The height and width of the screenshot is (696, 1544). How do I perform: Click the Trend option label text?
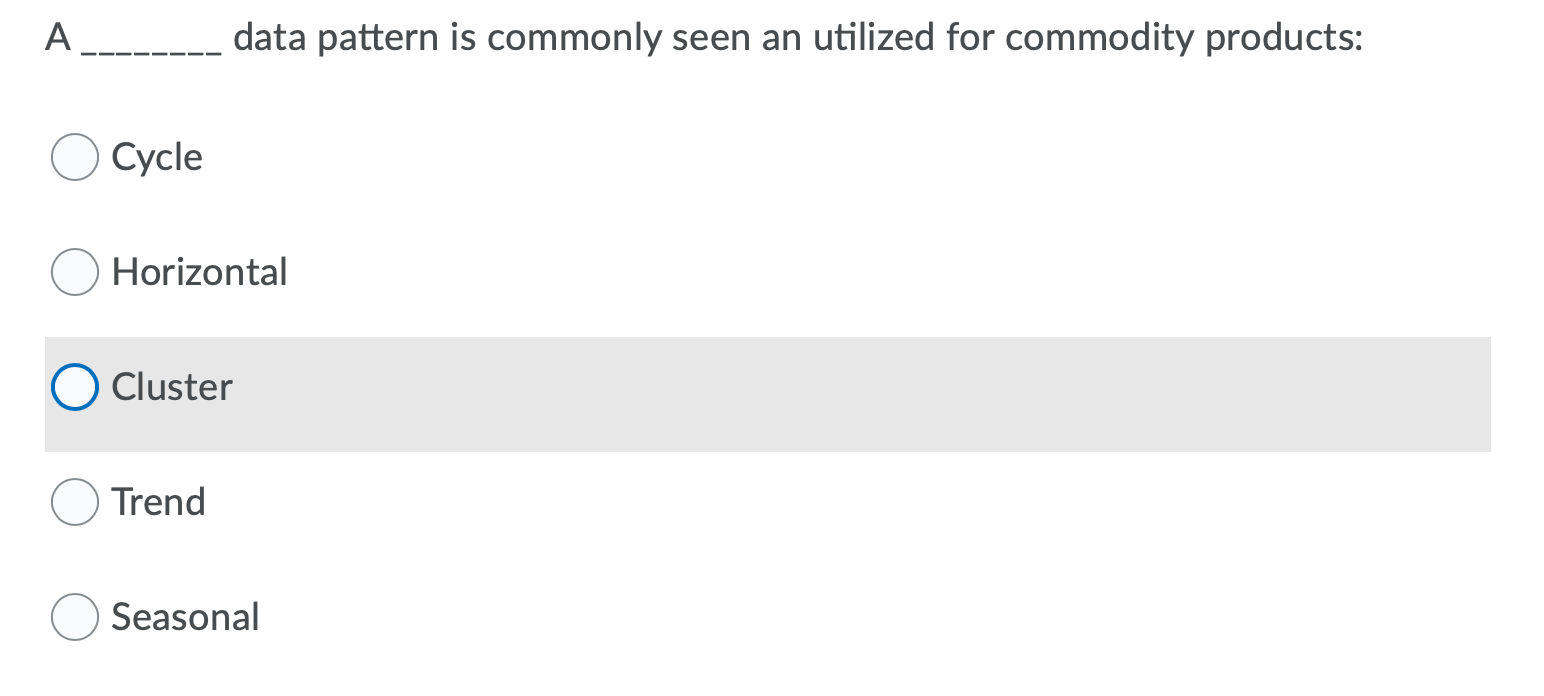pyautogui.click(x=157, y=501)
